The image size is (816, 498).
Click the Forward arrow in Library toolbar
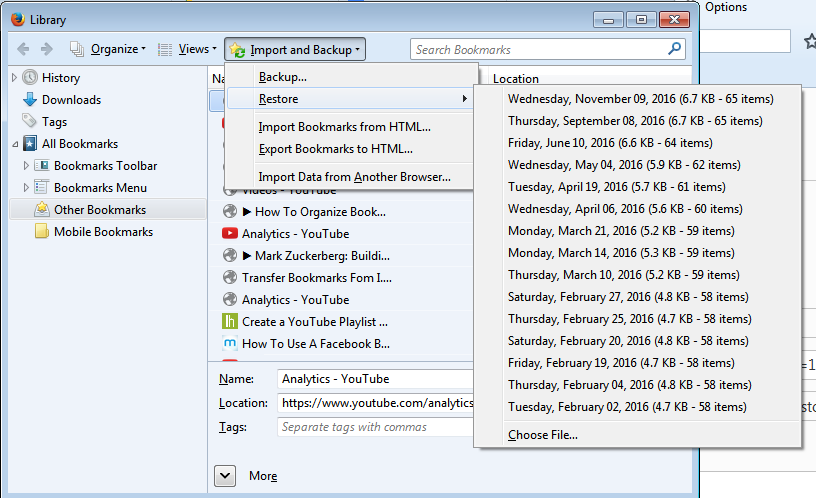pyautogui.click(x=47, y=49)
